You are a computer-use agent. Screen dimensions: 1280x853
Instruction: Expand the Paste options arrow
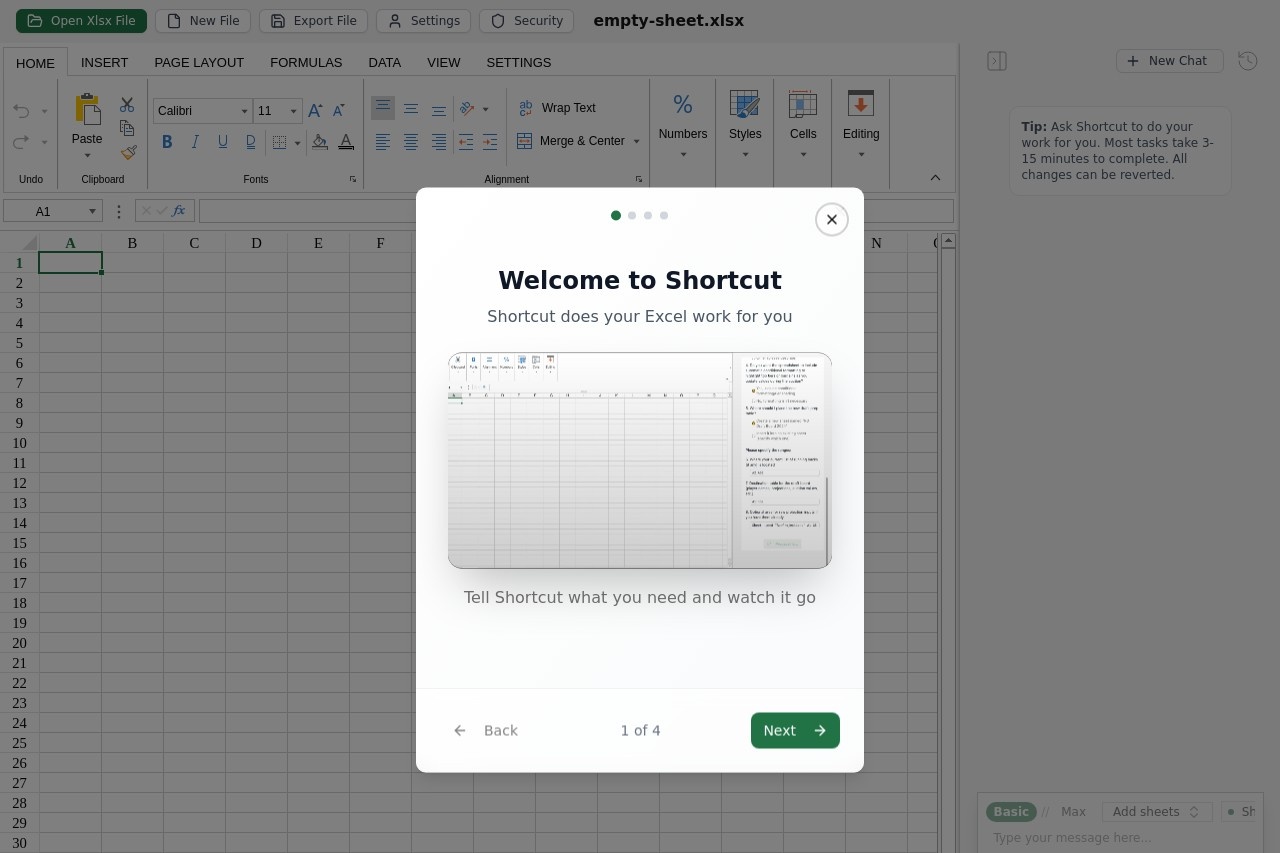coord(87,155)
